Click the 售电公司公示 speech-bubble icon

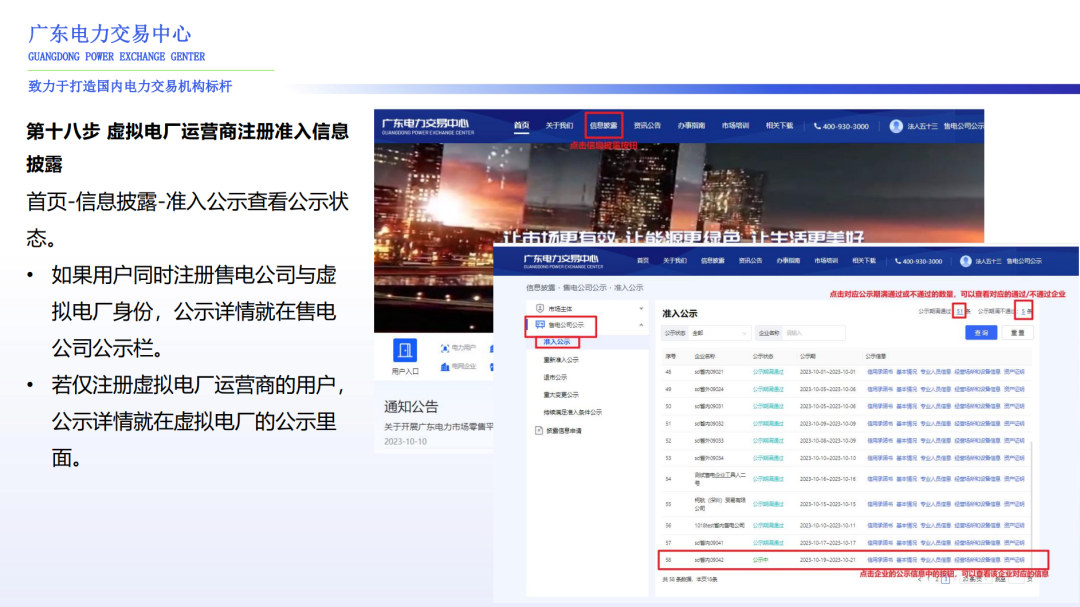click(x=538, y=324)
